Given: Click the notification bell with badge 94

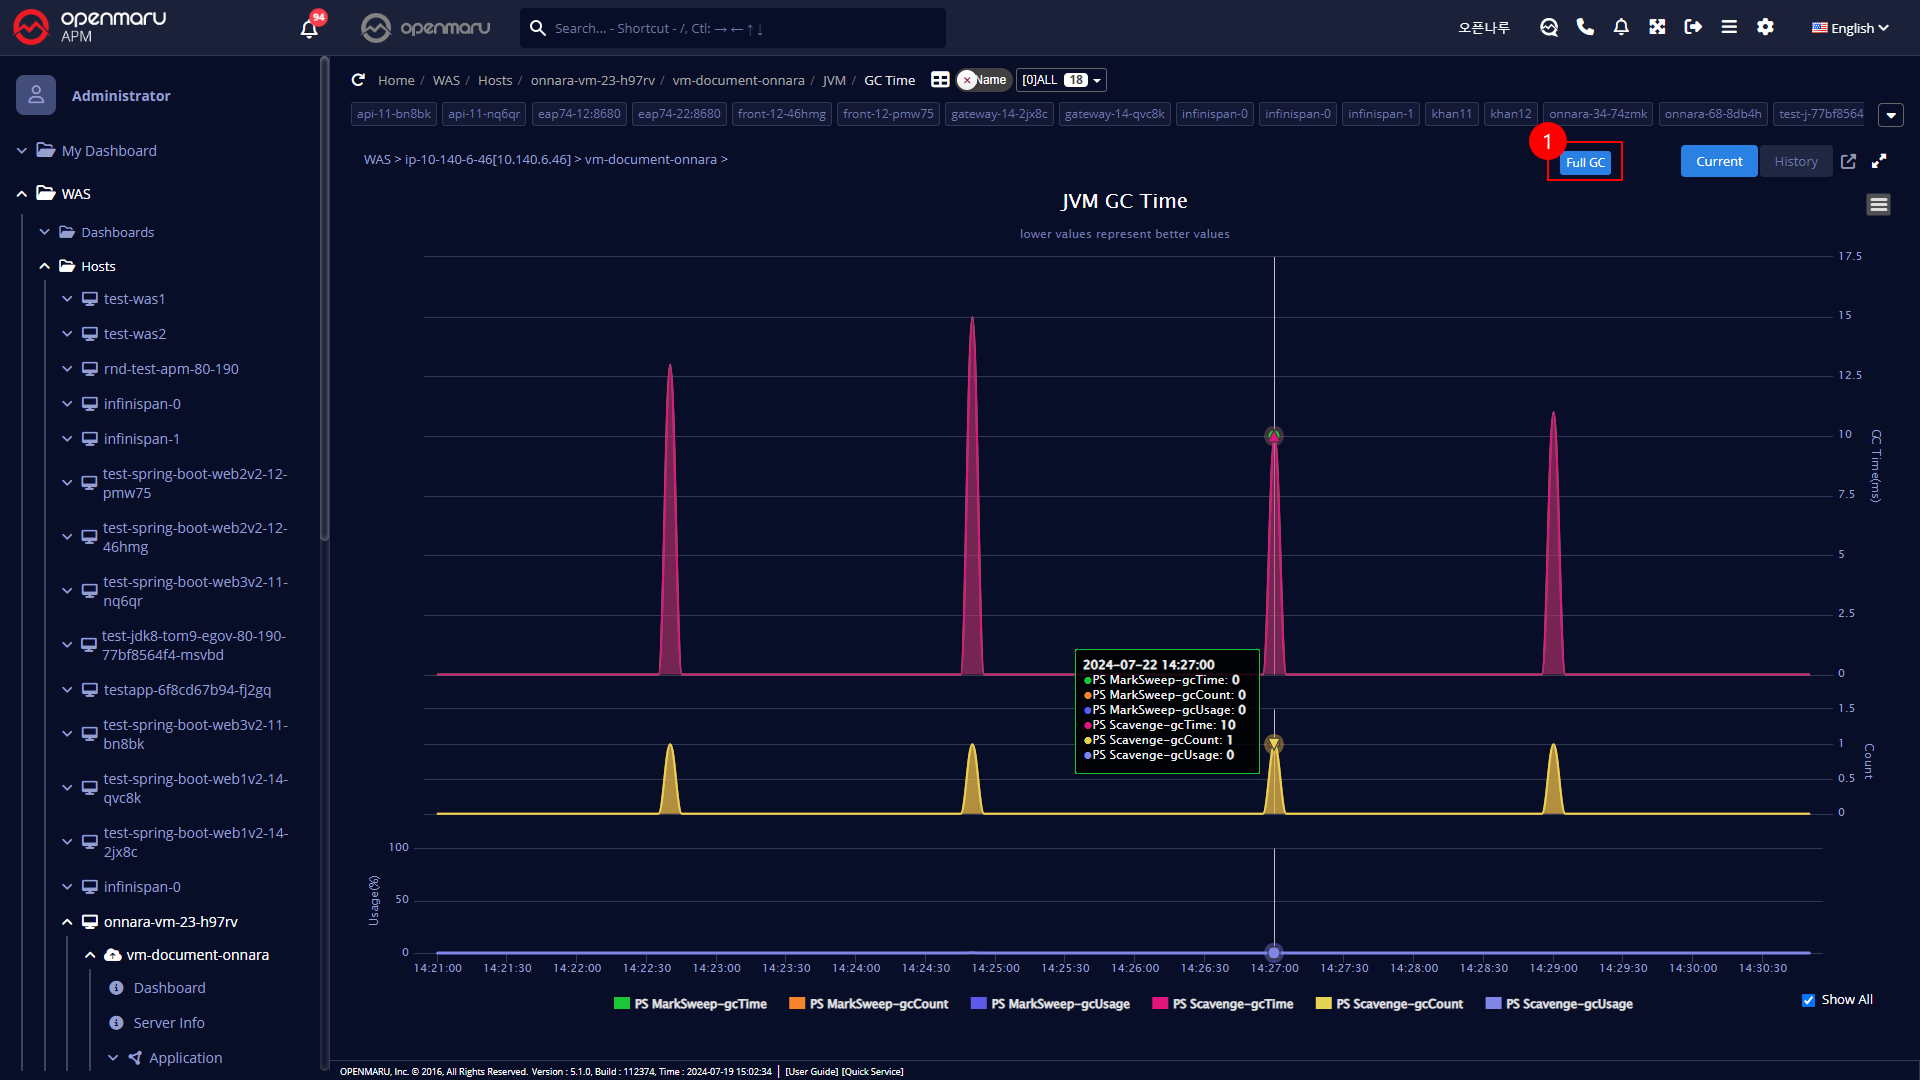Looking at the screenshot, I should click(309, 28).
